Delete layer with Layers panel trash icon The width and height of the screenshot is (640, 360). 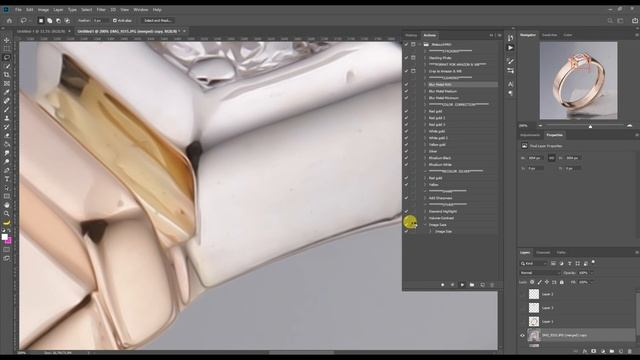click(630, 351)
